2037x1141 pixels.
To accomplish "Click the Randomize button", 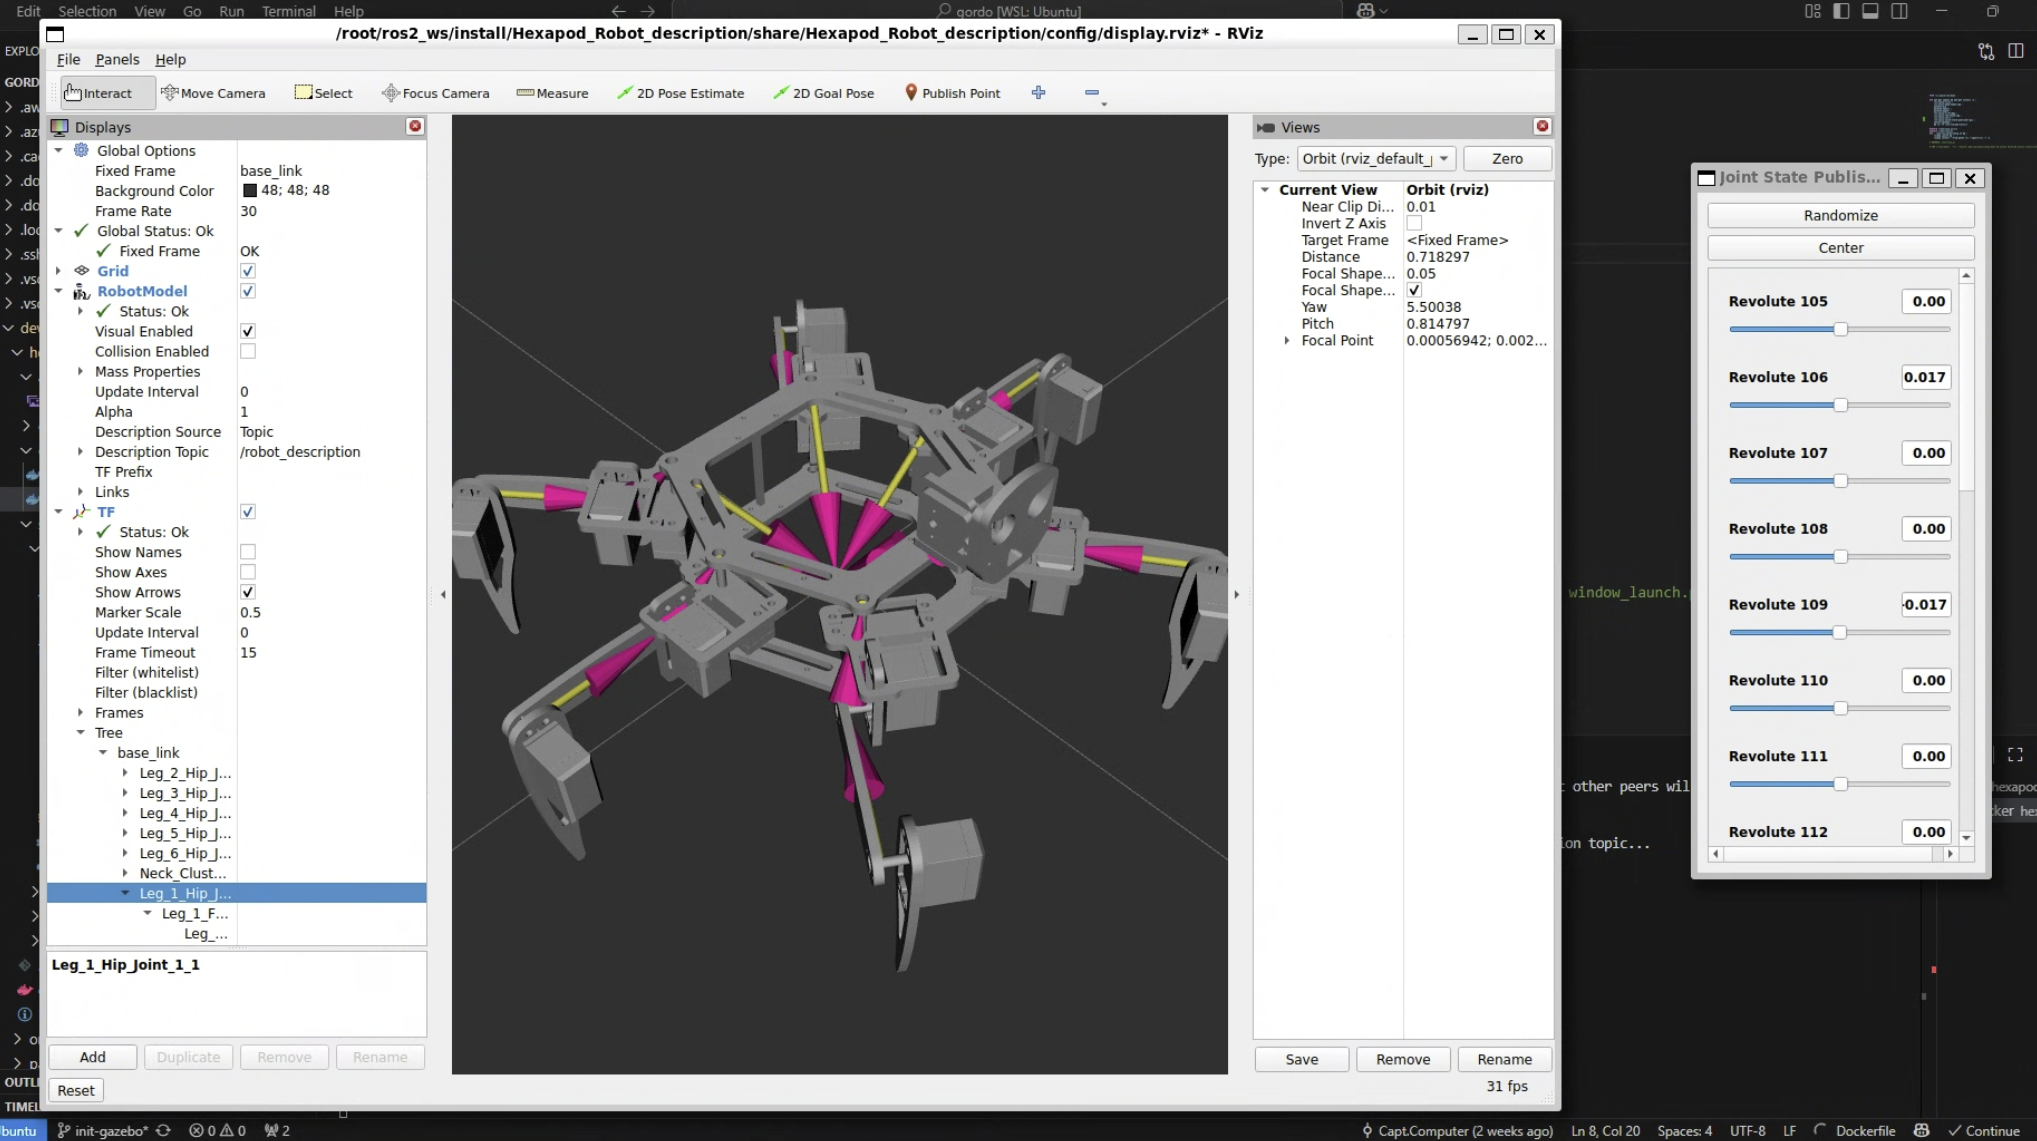I will click(x=1840, y=215).
